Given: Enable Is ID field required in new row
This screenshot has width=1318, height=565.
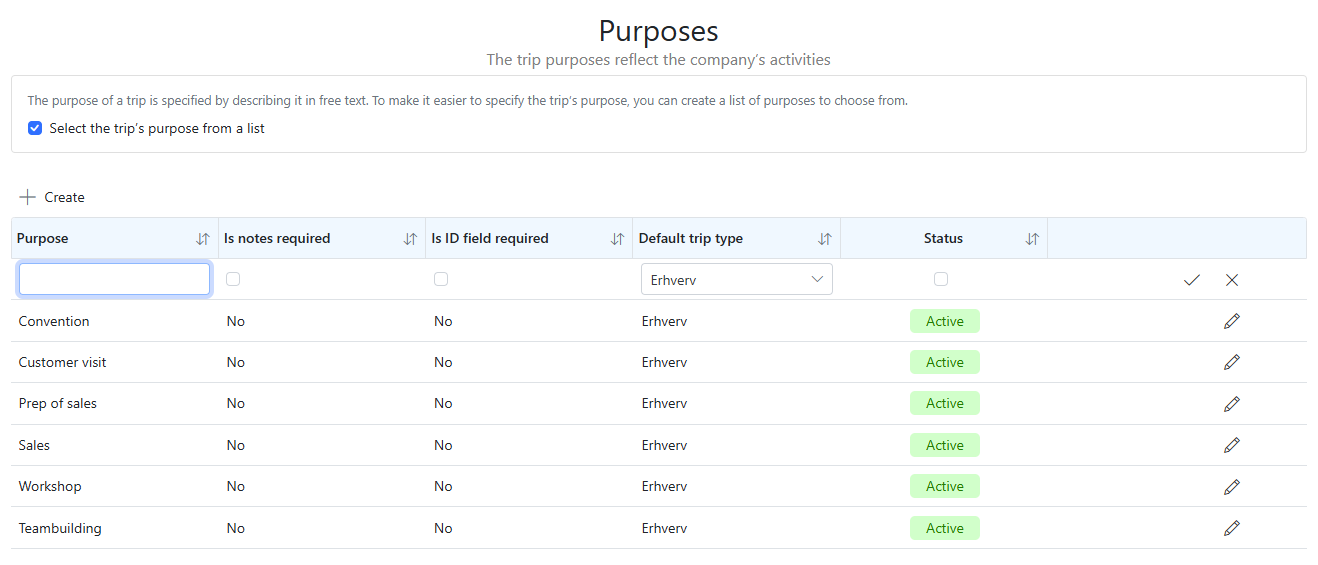Looking at the screenshot, I should click(x=441, y=280).
